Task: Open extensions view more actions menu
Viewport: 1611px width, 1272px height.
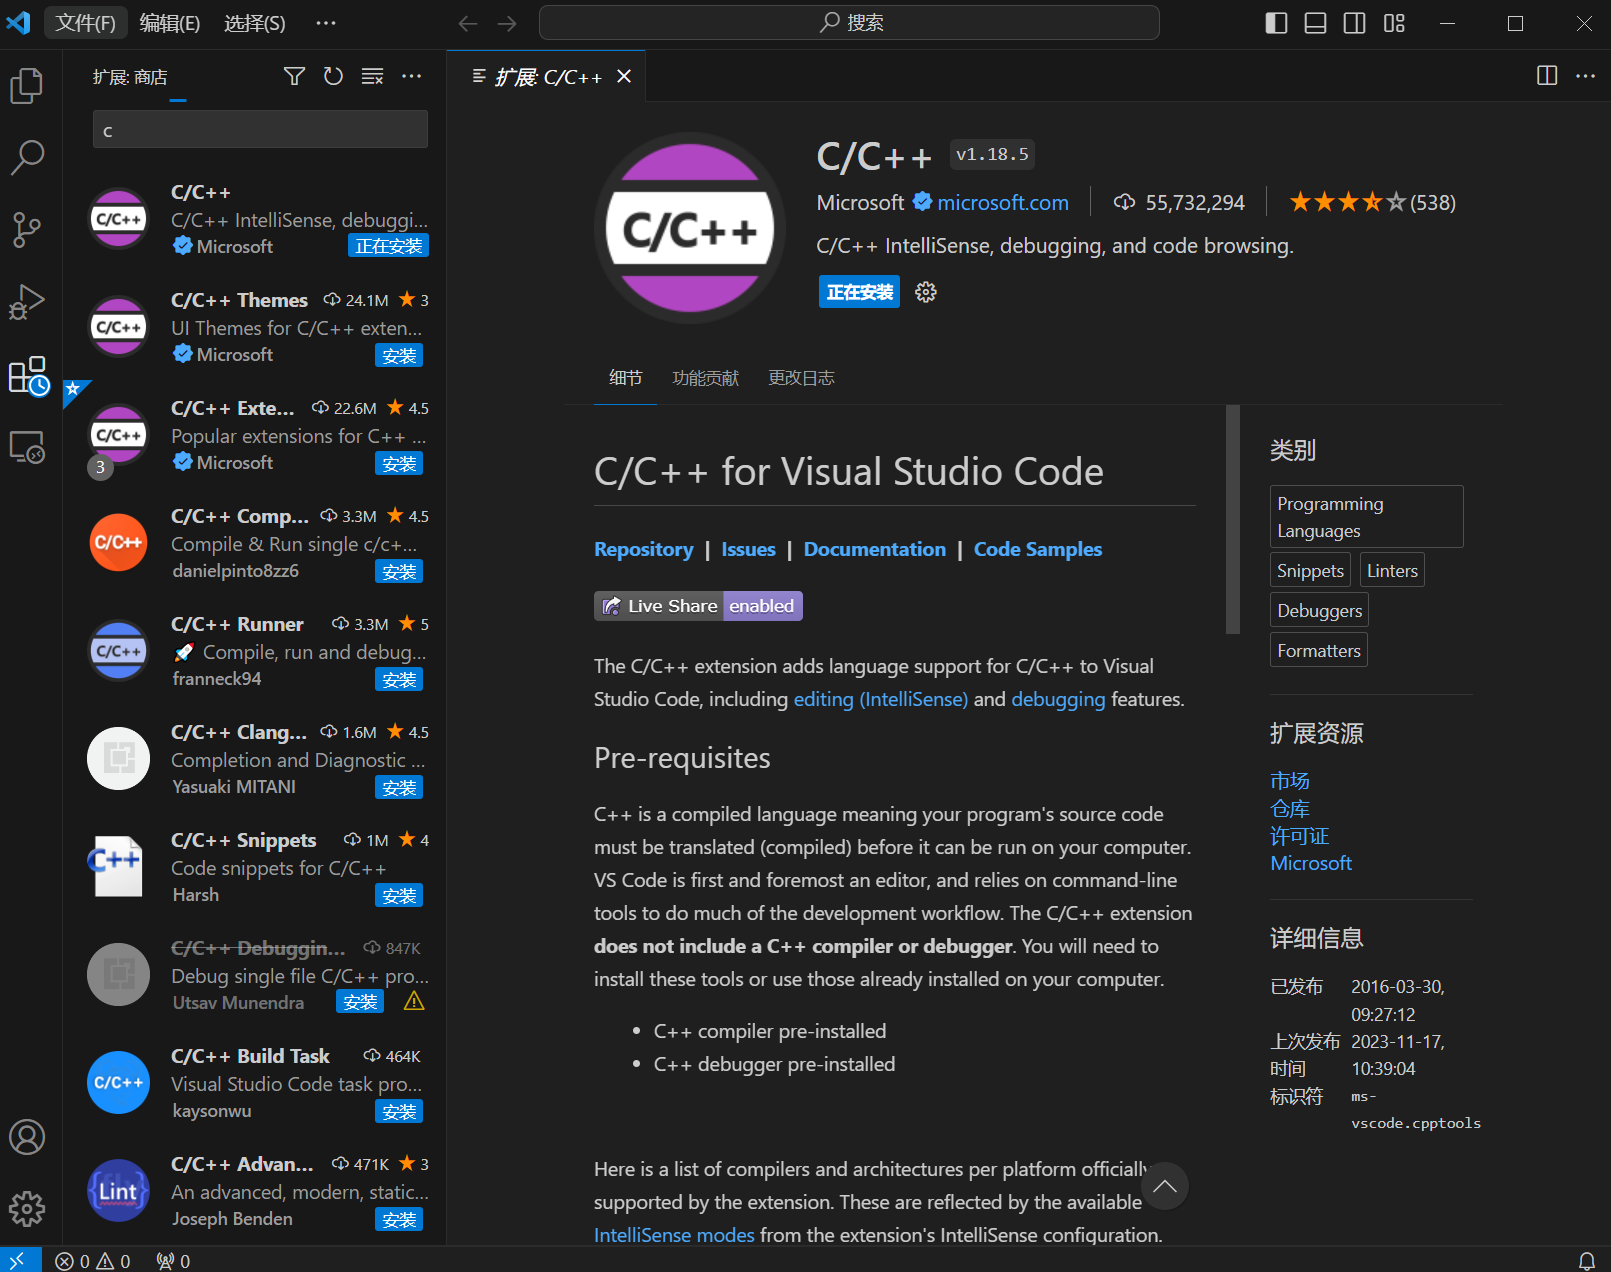Action: point(411,76)
